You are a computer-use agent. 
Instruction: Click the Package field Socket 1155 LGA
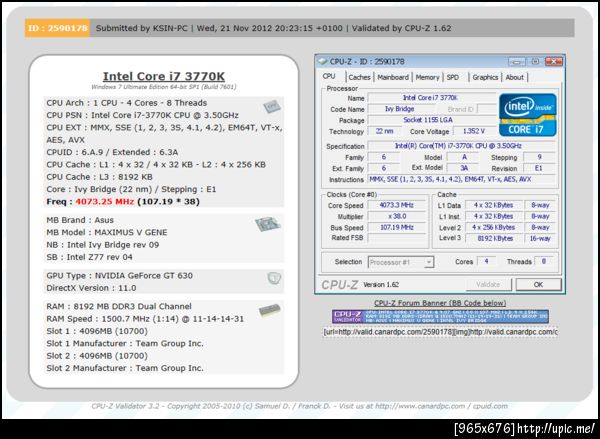click(x=431, y=120)
